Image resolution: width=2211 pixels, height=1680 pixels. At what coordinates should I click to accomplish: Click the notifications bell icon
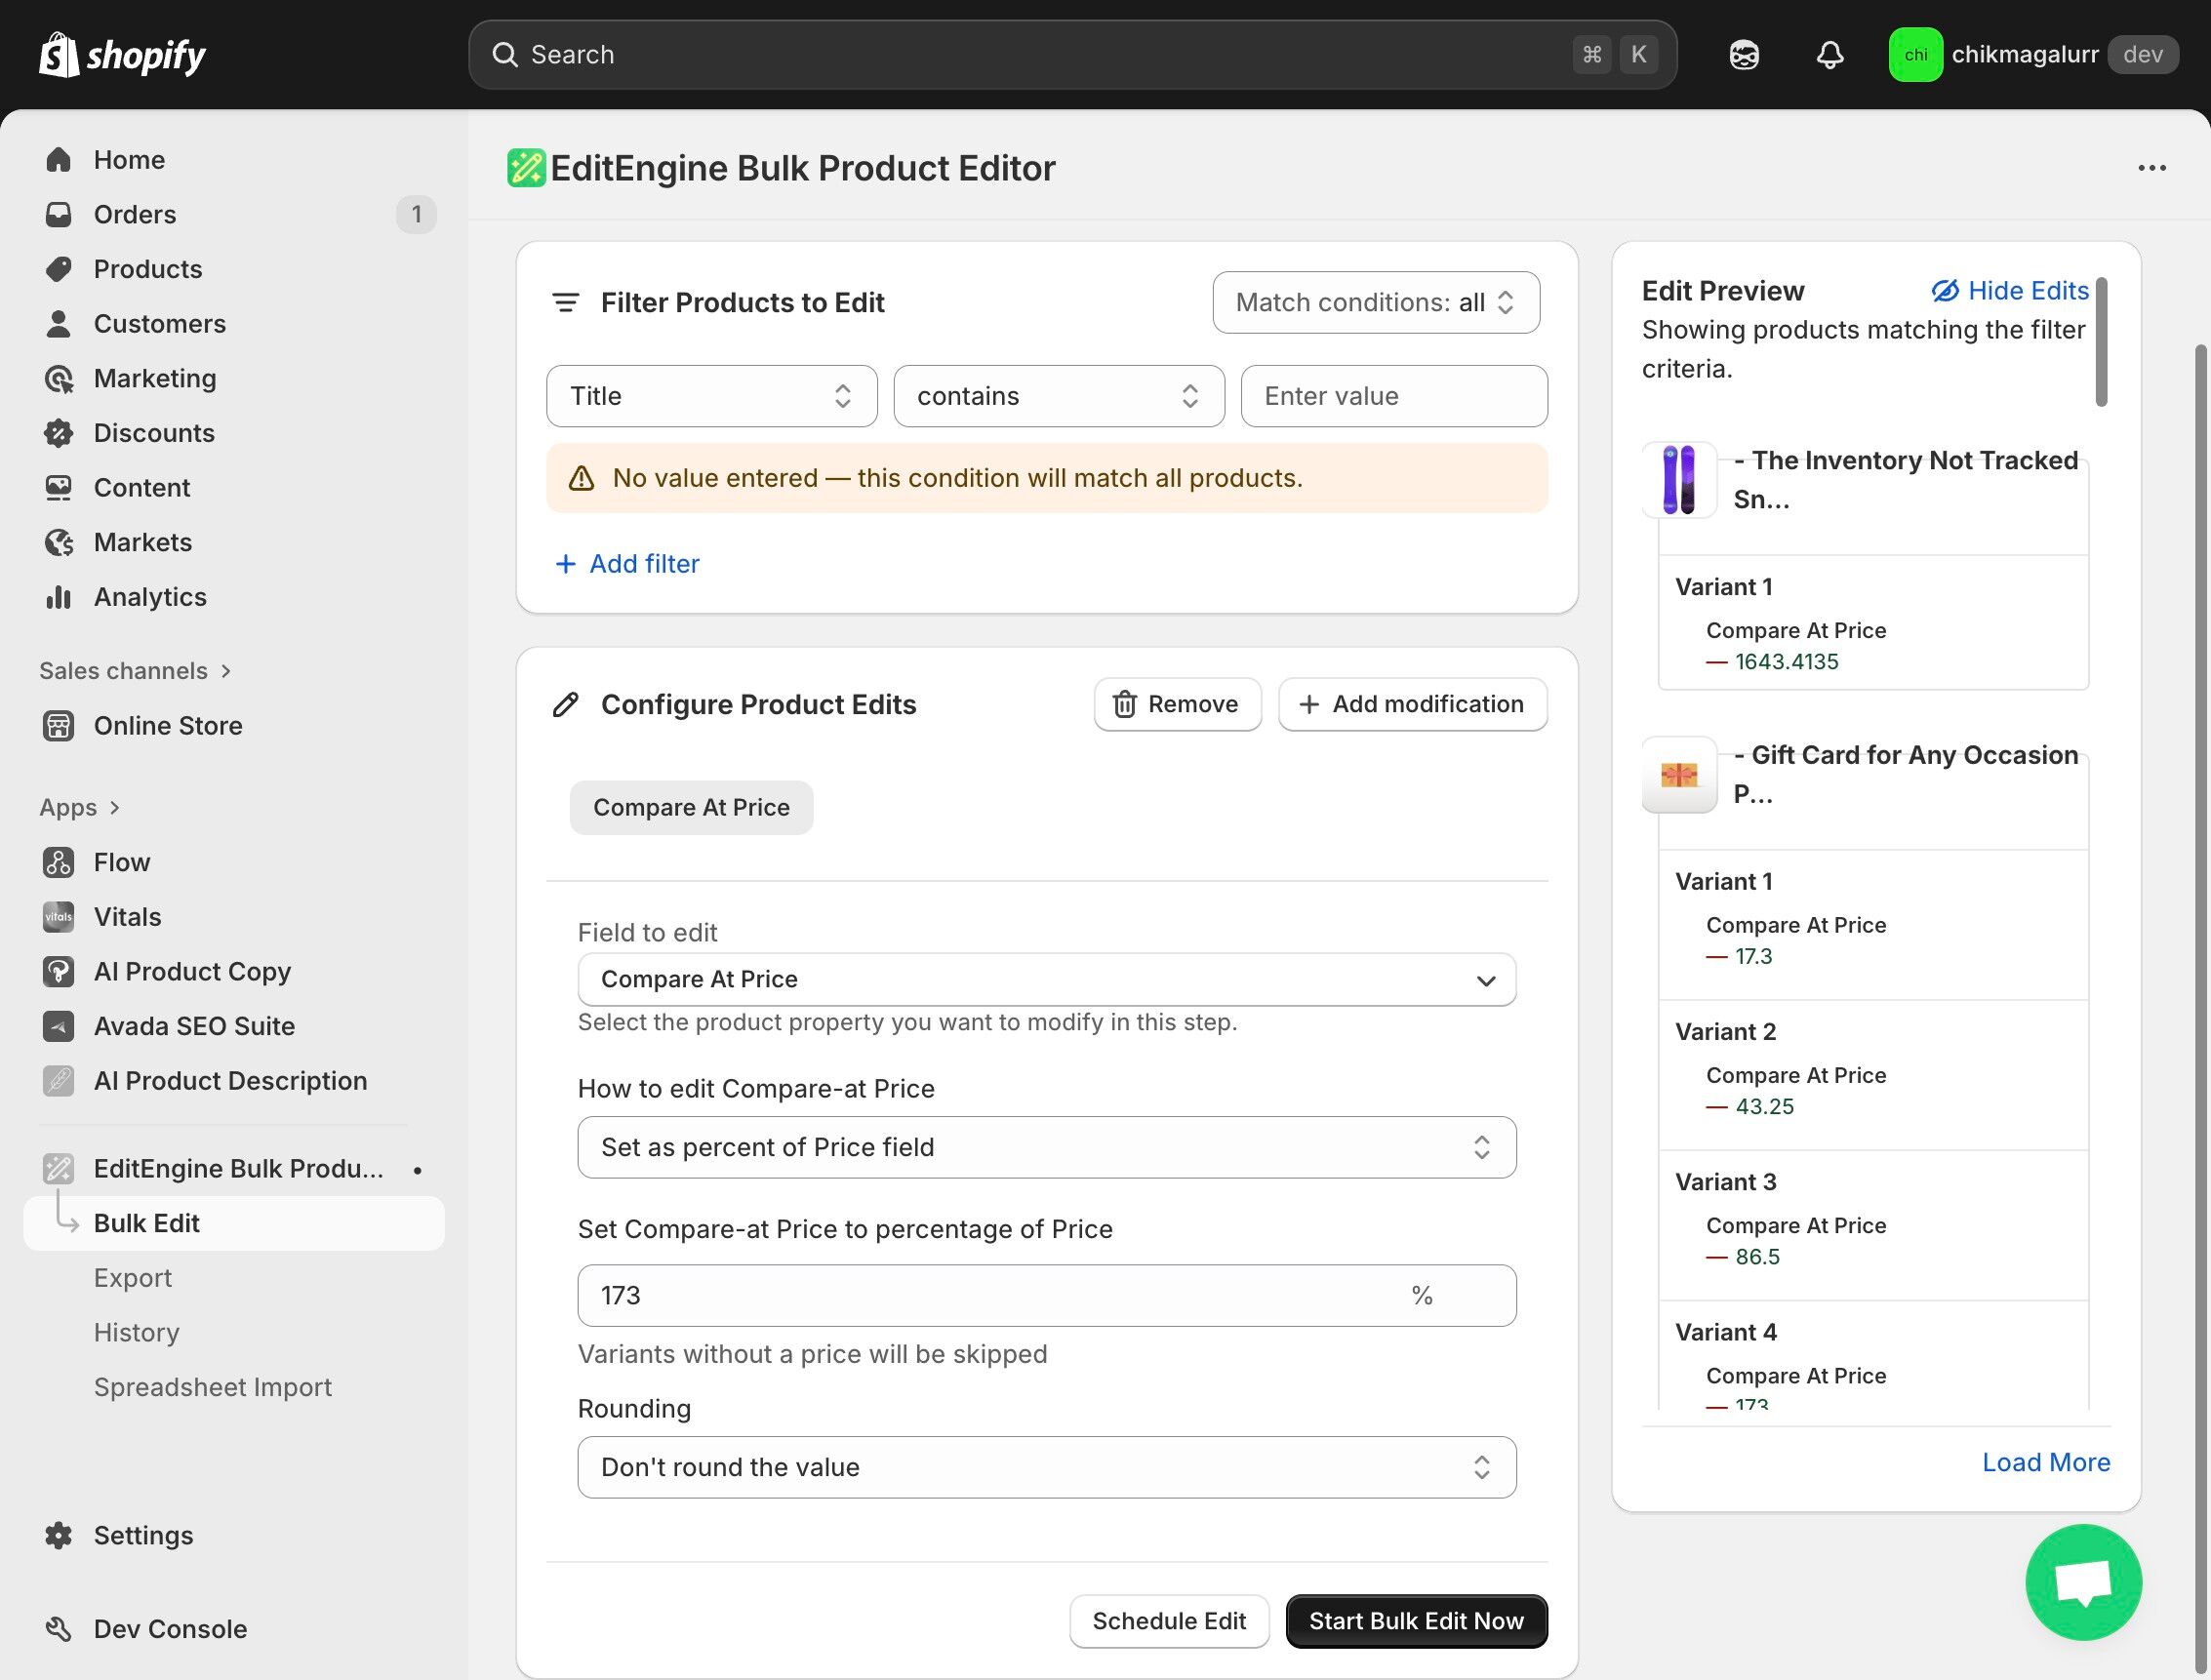pos(1829,54)
